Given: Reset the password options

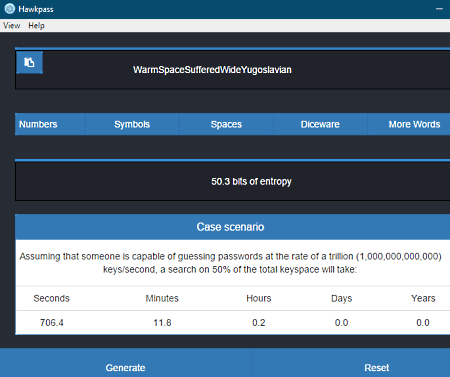Looking at the screenshot, I should click(351, 363).
